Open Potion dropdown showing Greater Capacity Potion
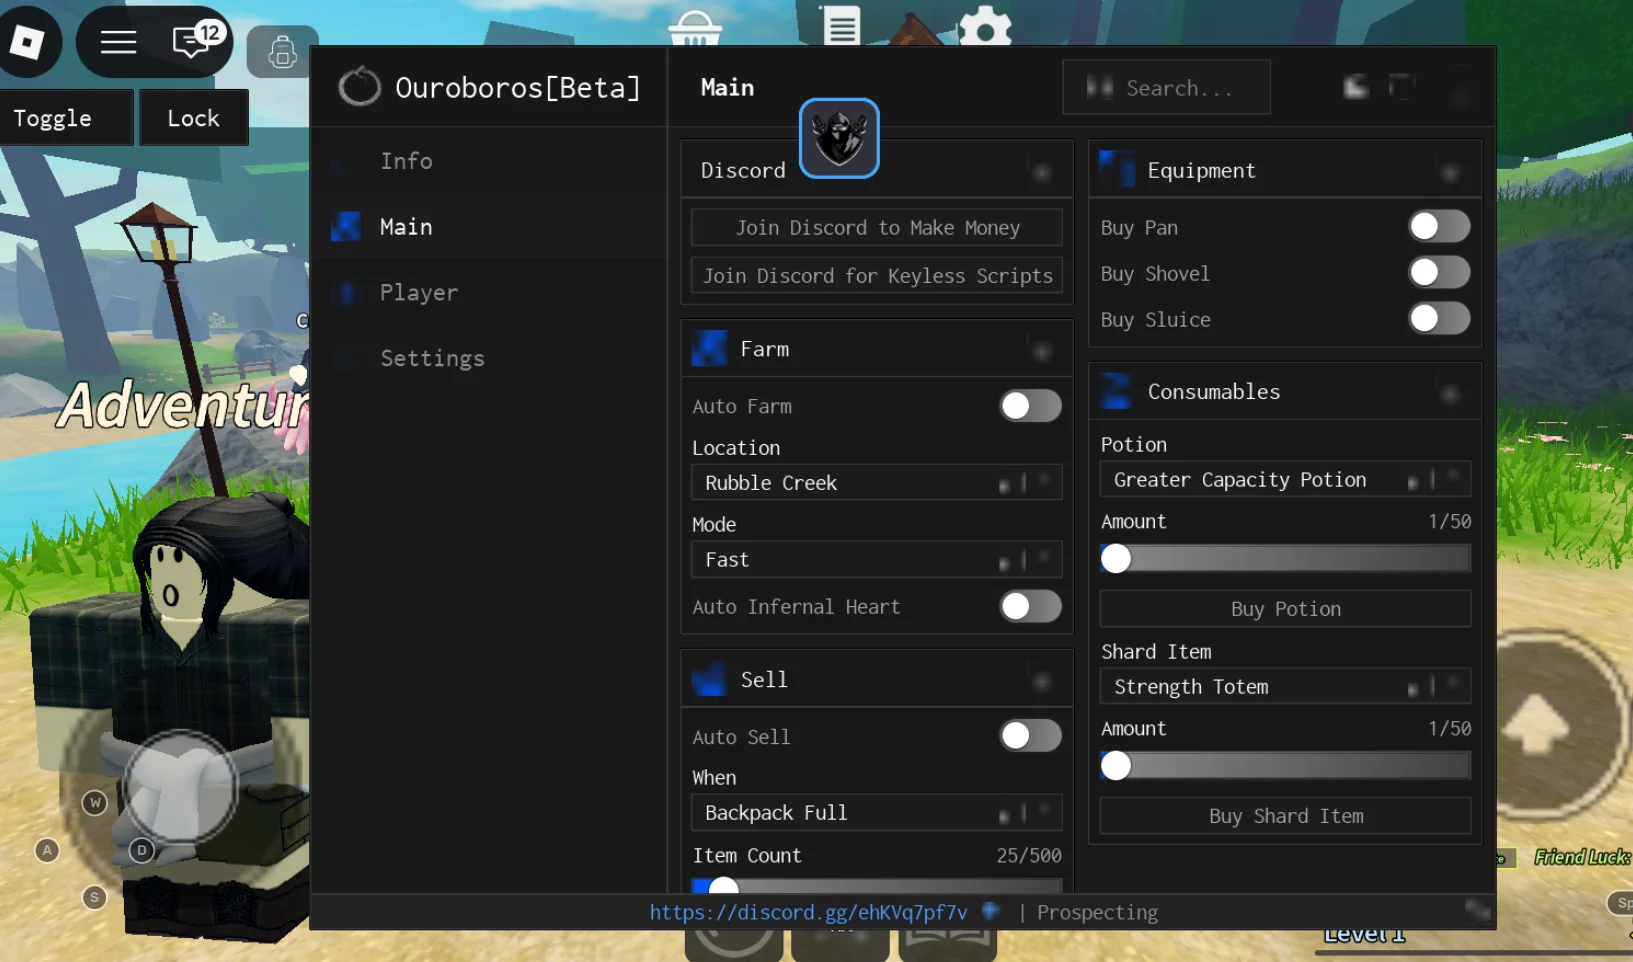The height and width of the screenshot is (962, 1633). click(x=1285, y=480)
